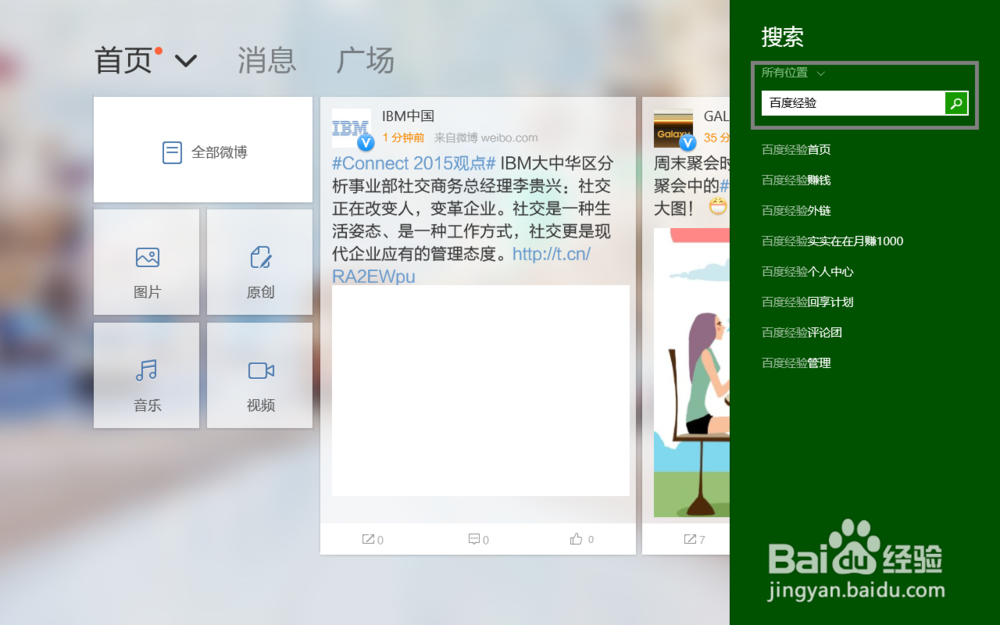Open the Galaxy account avatar
The height and width of the screenshot is (625, 1000).
pyautogui.click(x=673, y=128)
